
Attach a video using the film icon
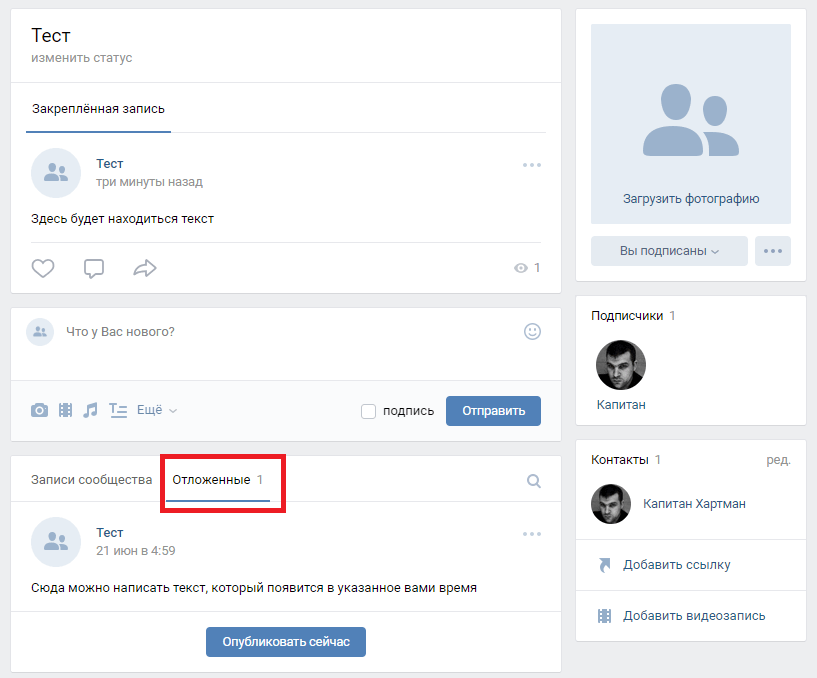65,410
